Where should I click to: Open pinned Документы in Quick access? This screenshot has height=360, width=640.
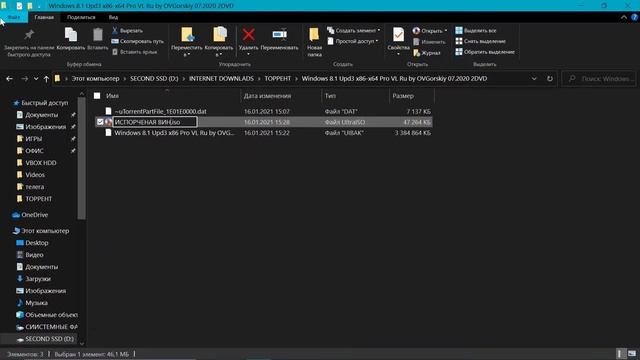point(41,115)
